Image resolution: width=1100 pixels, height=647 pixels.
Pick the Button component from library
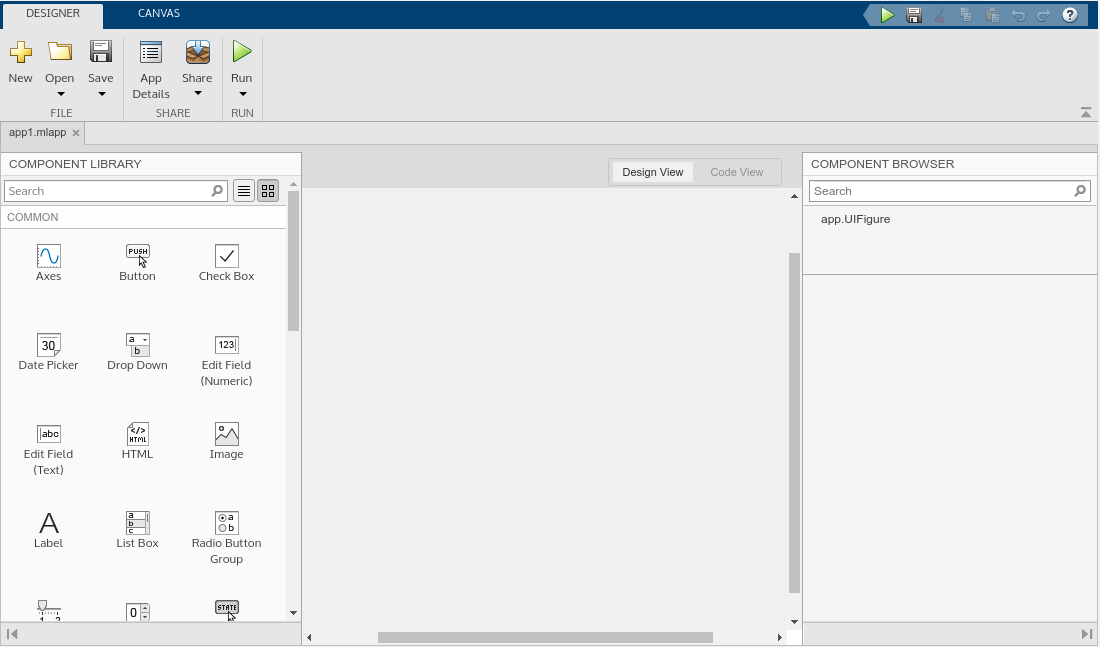pos(137,256)
